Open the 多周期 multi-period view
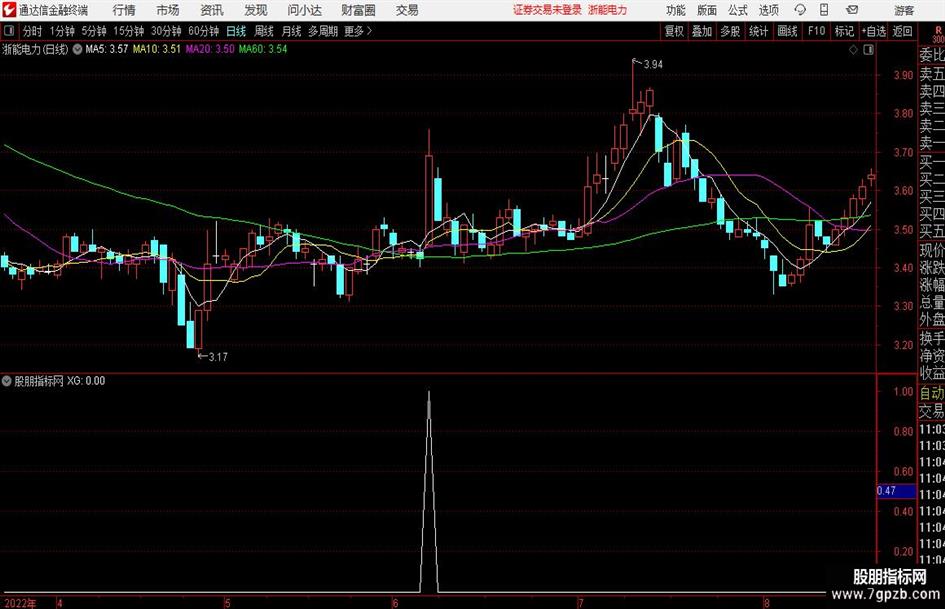 pos(323,31)
